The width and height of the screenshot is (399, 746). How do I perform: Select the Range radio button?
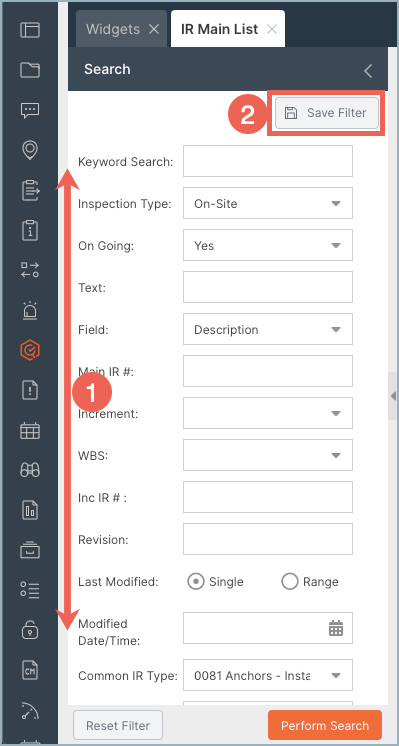point(290,581)
